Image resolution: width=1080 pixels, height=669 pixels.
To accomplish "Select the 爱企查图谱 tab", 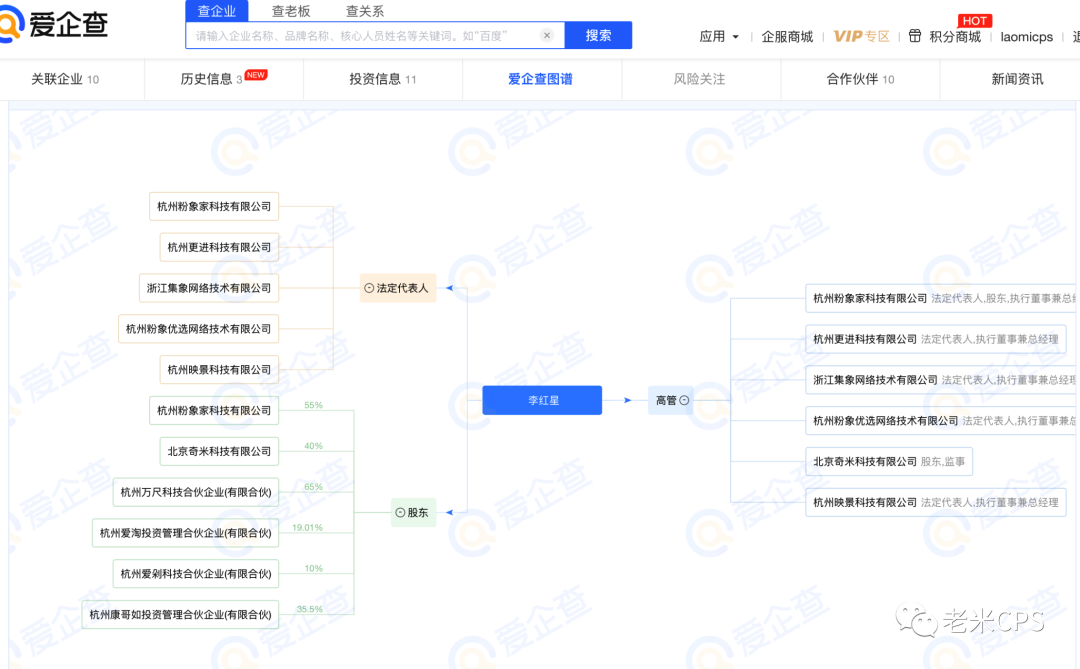I will point(541,79).
